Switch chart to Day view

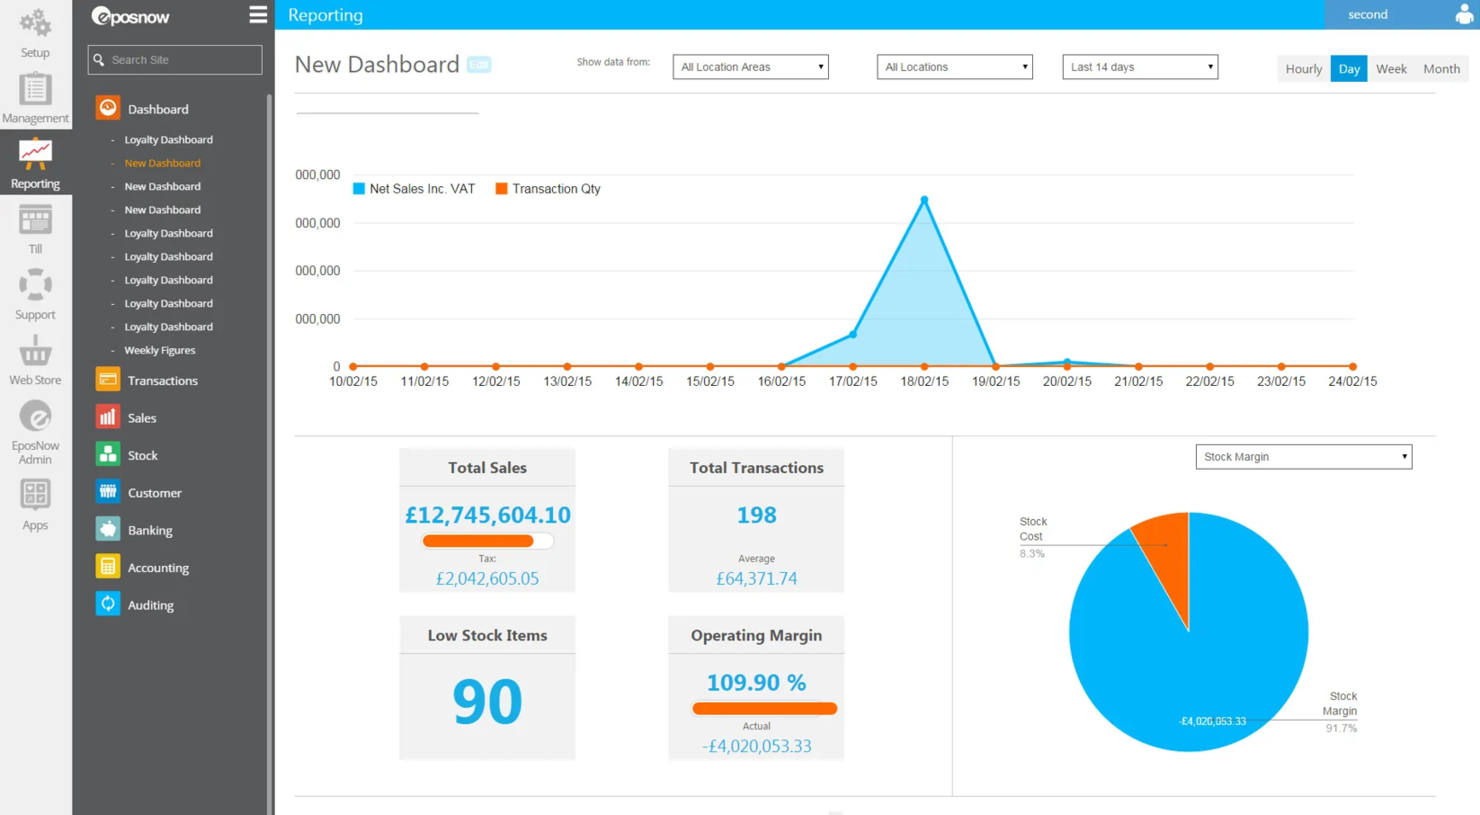[1349, 69]
